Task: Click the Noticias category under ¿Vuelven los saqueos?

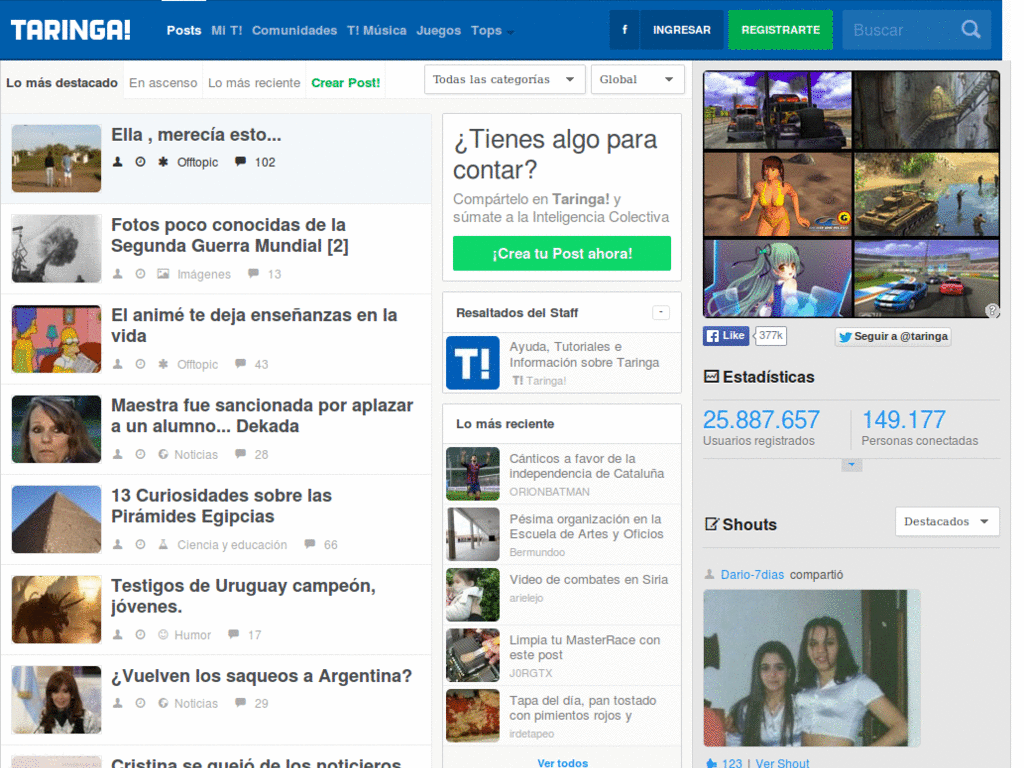Action: point(196,703)
